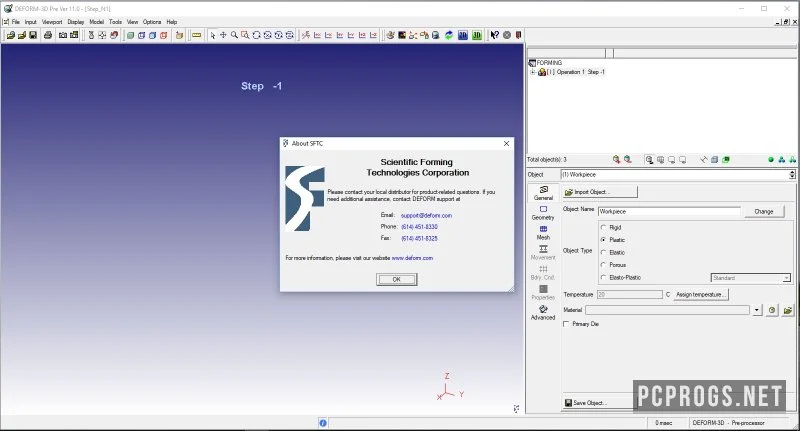
Task: Open the Options menu
Action: tap(152, 22)
